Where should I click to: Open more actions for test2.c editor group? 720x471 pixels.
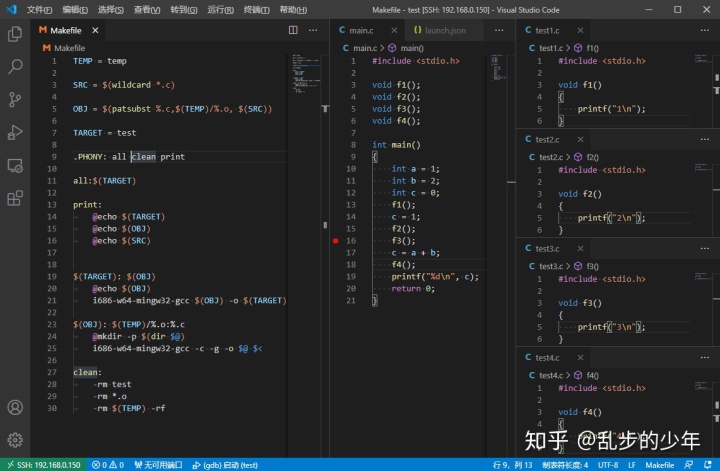(705, 139)
